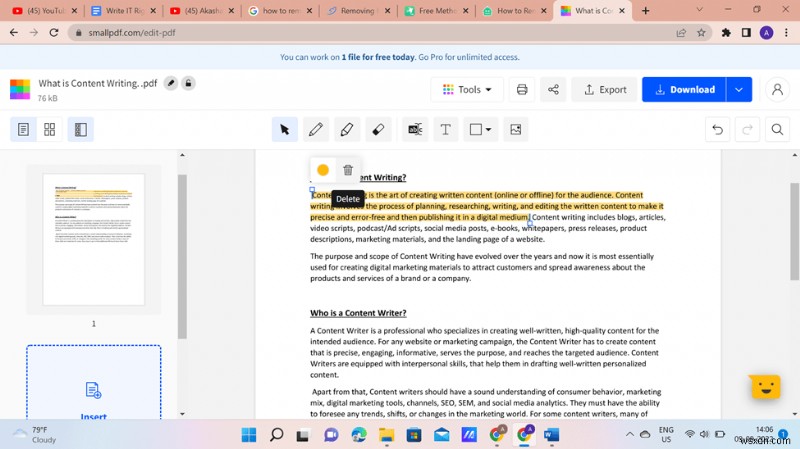Open the Tools dropdown

tap(467, 90)
